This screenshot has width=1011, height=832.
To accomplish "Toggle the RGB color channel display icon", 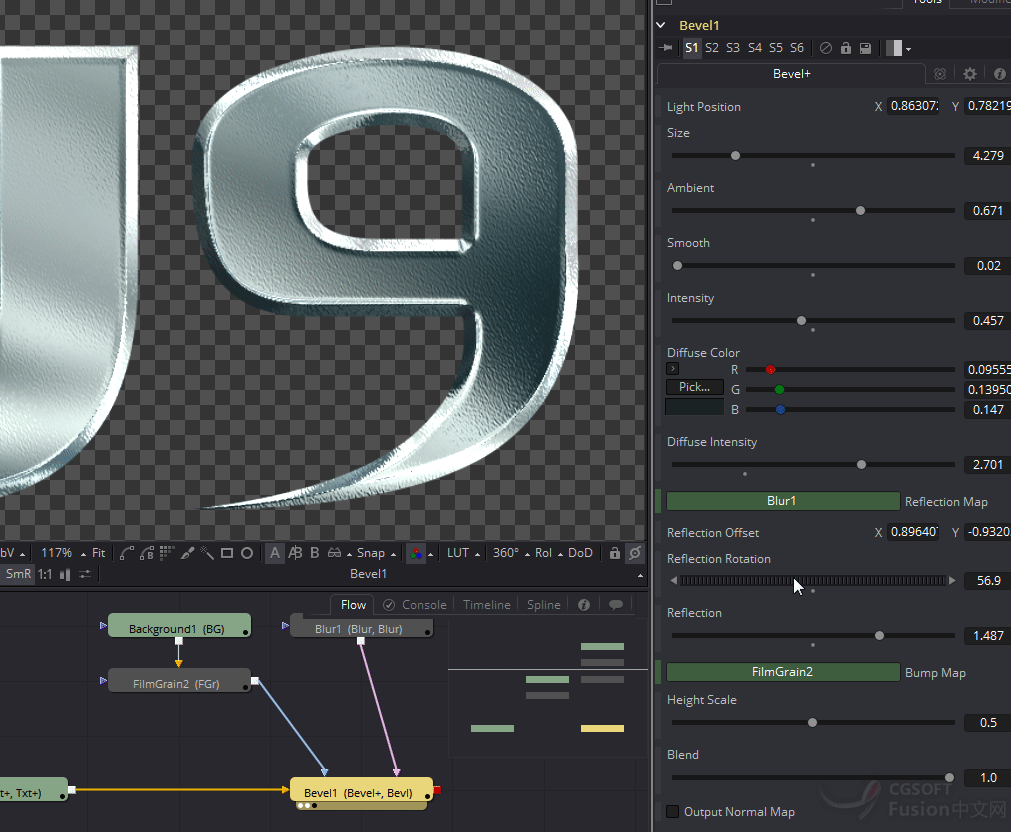I will point(416,553).
